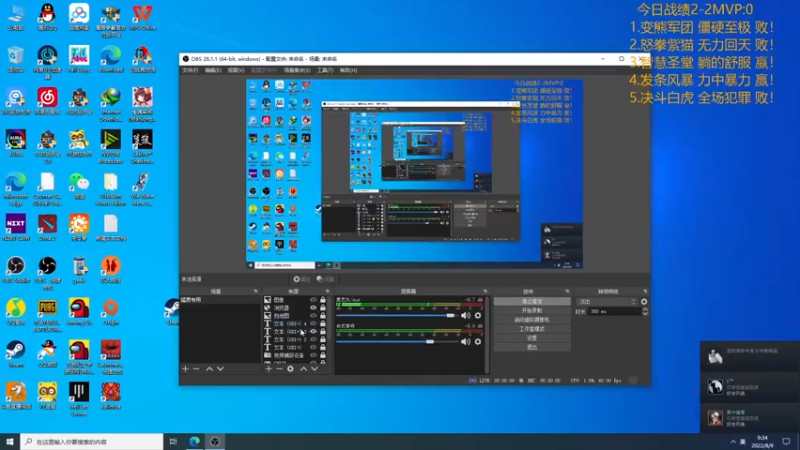Toggle visibility of the video capture device source

tap(313, 355)
